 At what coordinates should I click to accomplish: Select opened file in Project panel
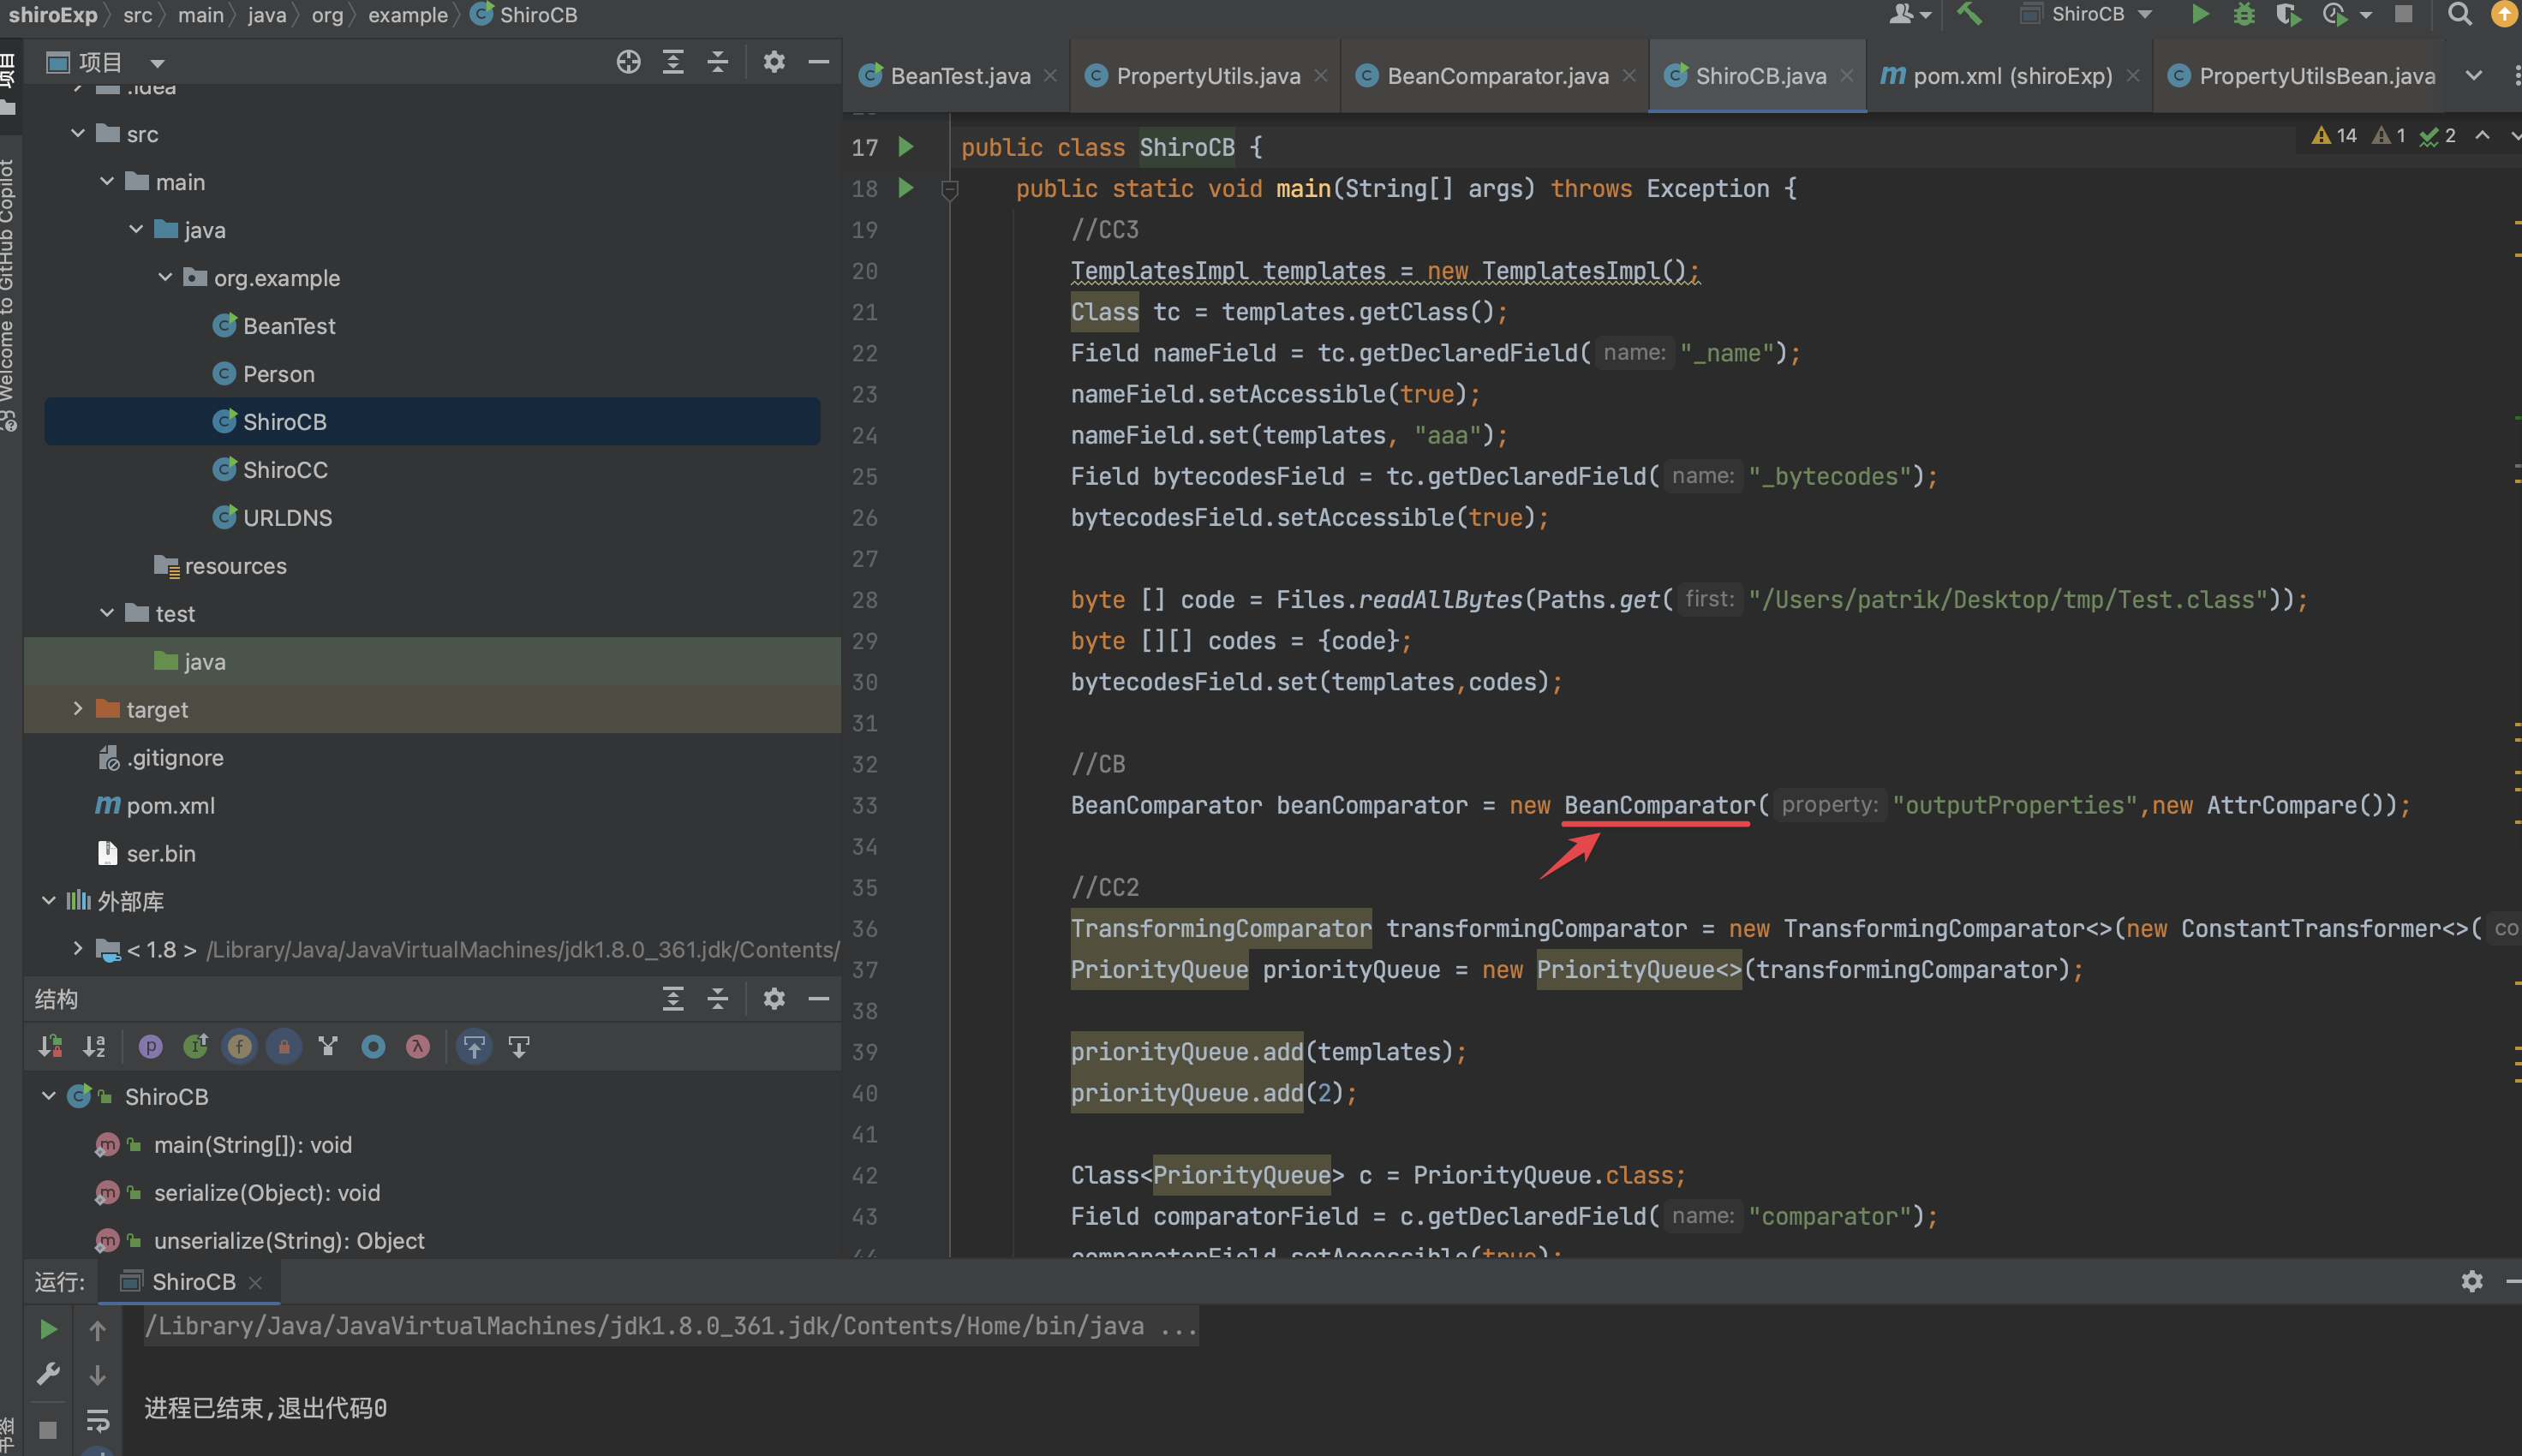tap(628, 62)
